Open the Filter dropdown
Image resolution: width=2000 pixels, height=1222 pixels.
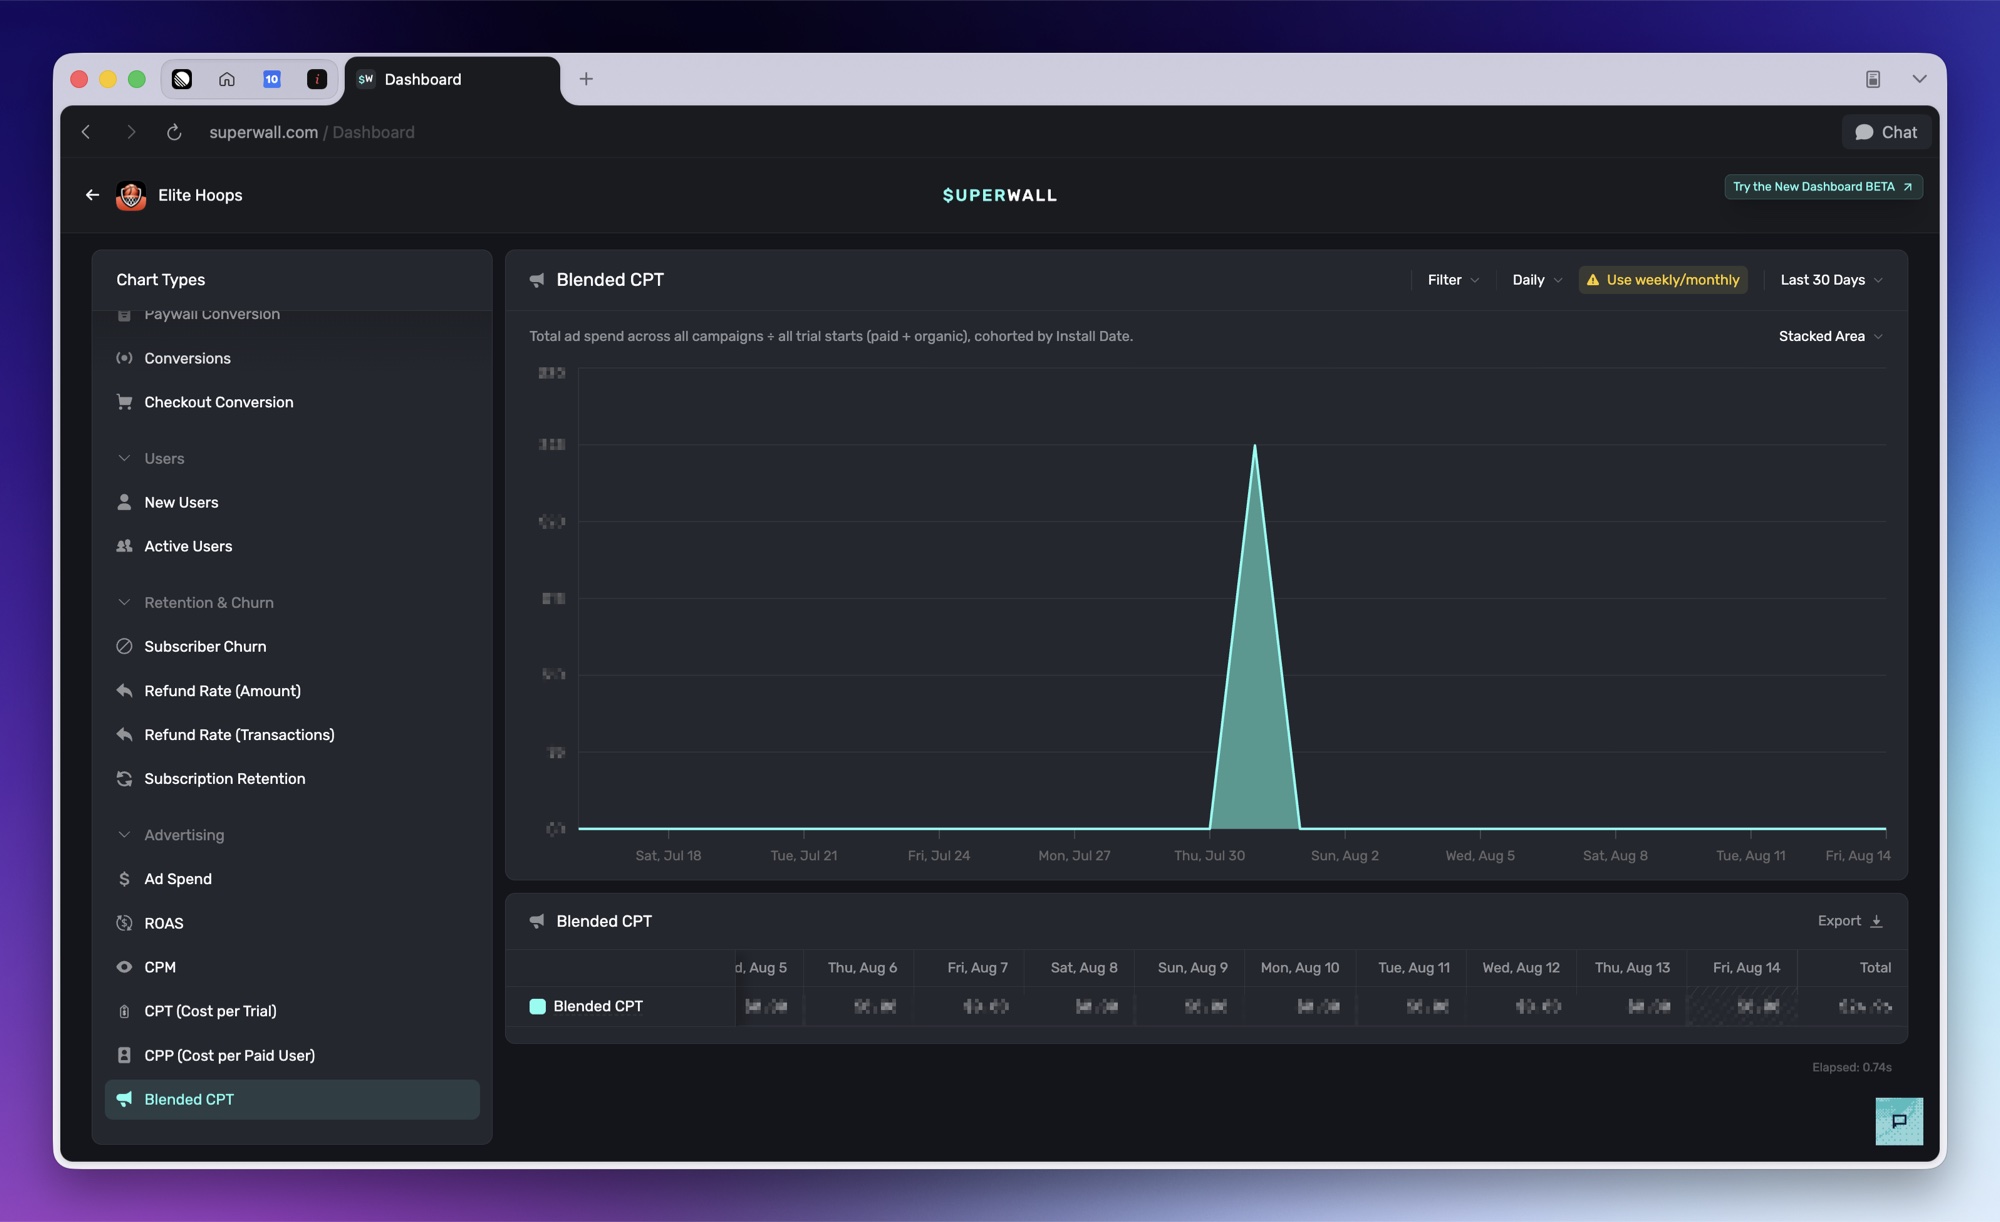tap(1453, 280)
